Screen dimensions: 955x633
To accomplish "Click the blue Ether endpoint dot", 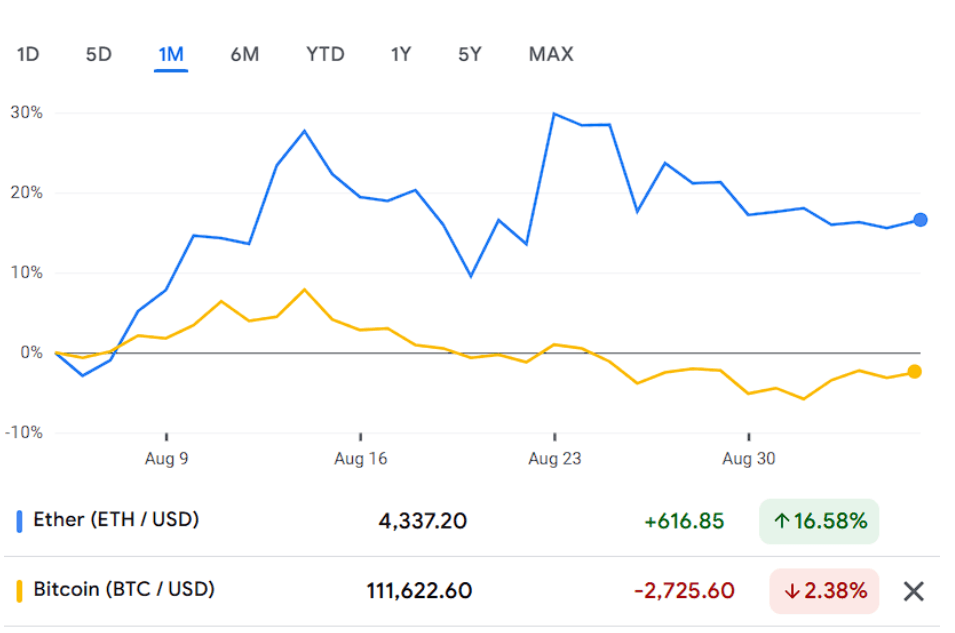I will [x=920, y=220].
